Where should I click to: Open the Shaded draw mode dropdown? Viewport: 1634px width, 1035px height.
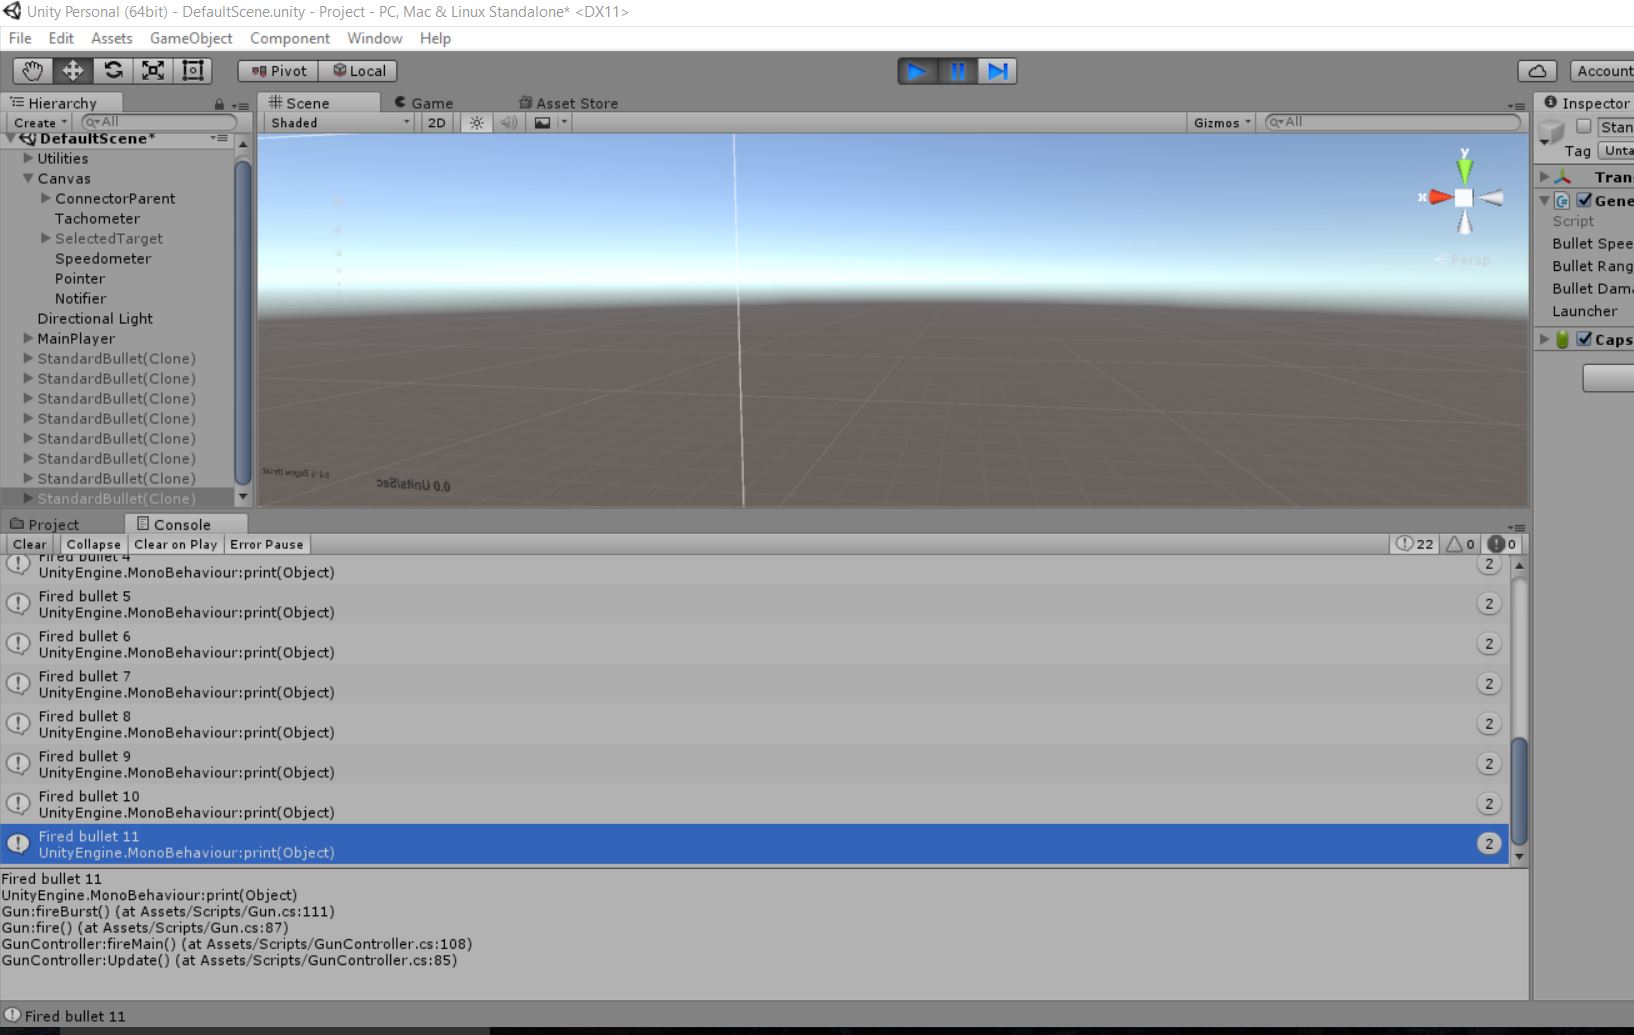[x=335, y=122]
